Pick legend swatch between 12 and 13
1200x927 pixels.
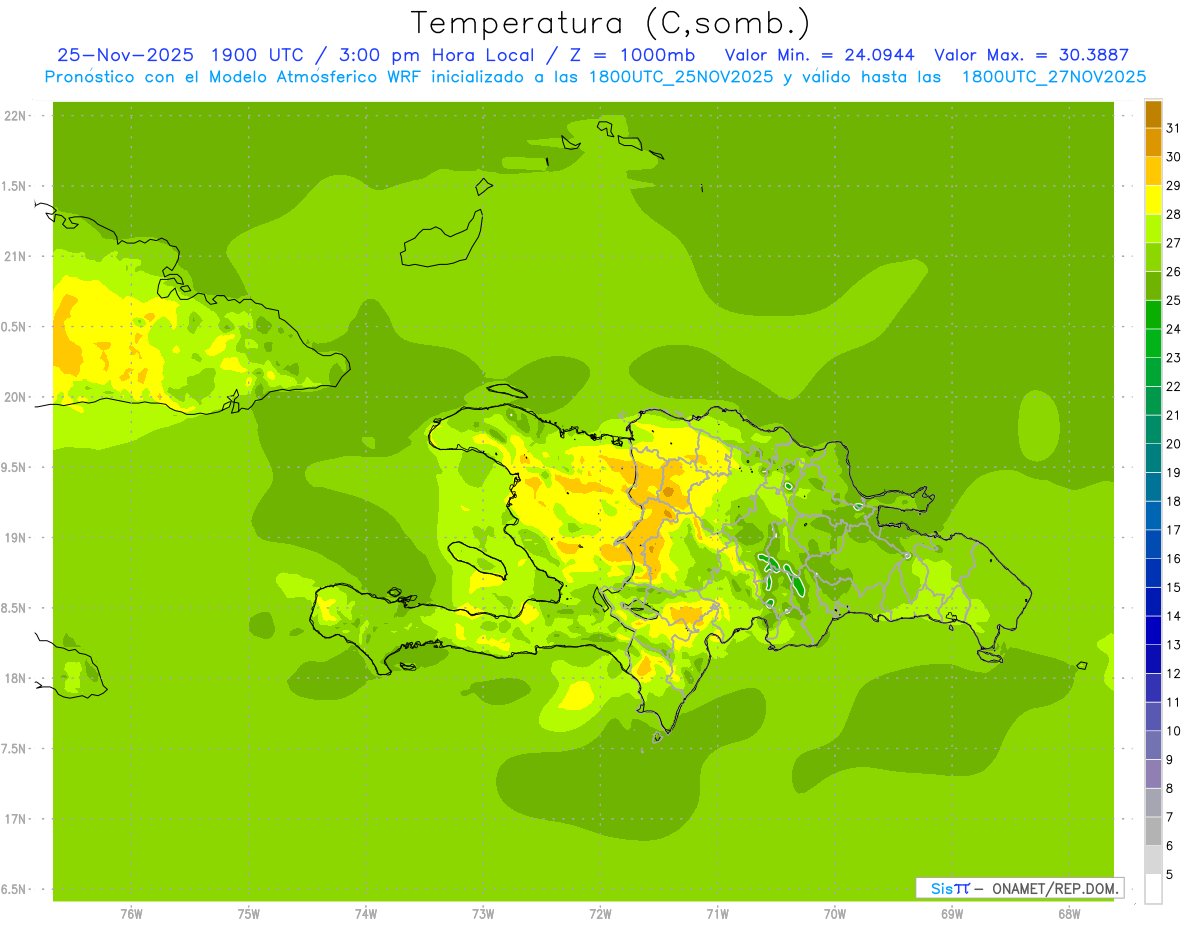pos(1153,659)
